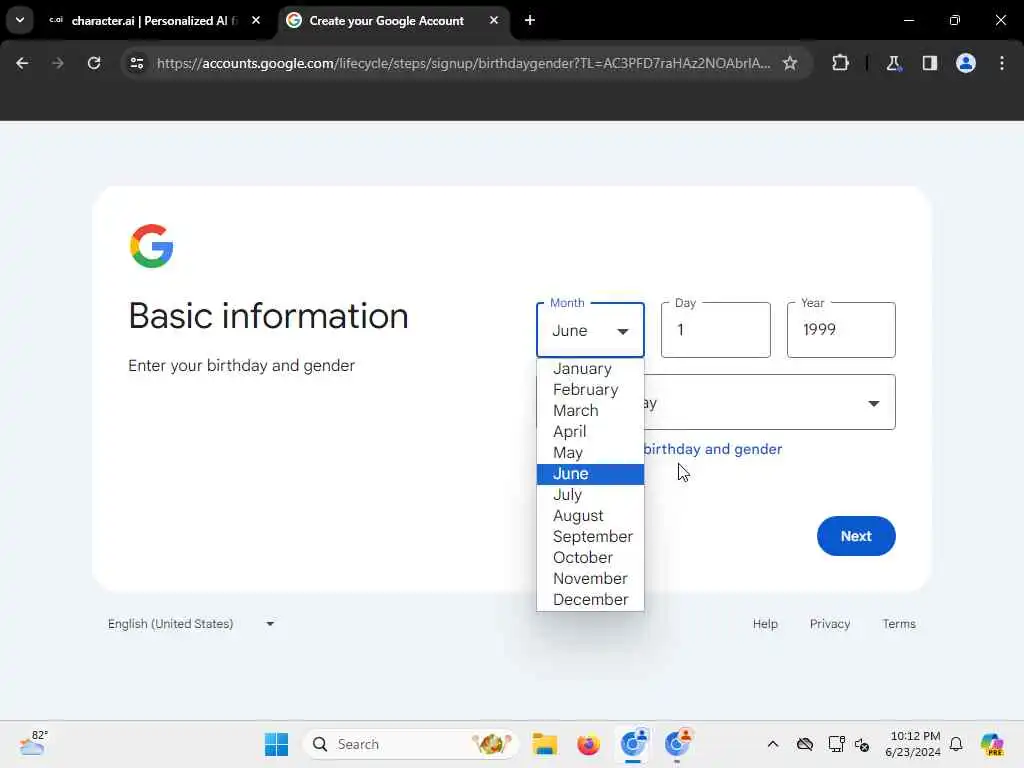Open the display/network tray icon
The height and width of the screenshot is (768, 1024).
836,744
